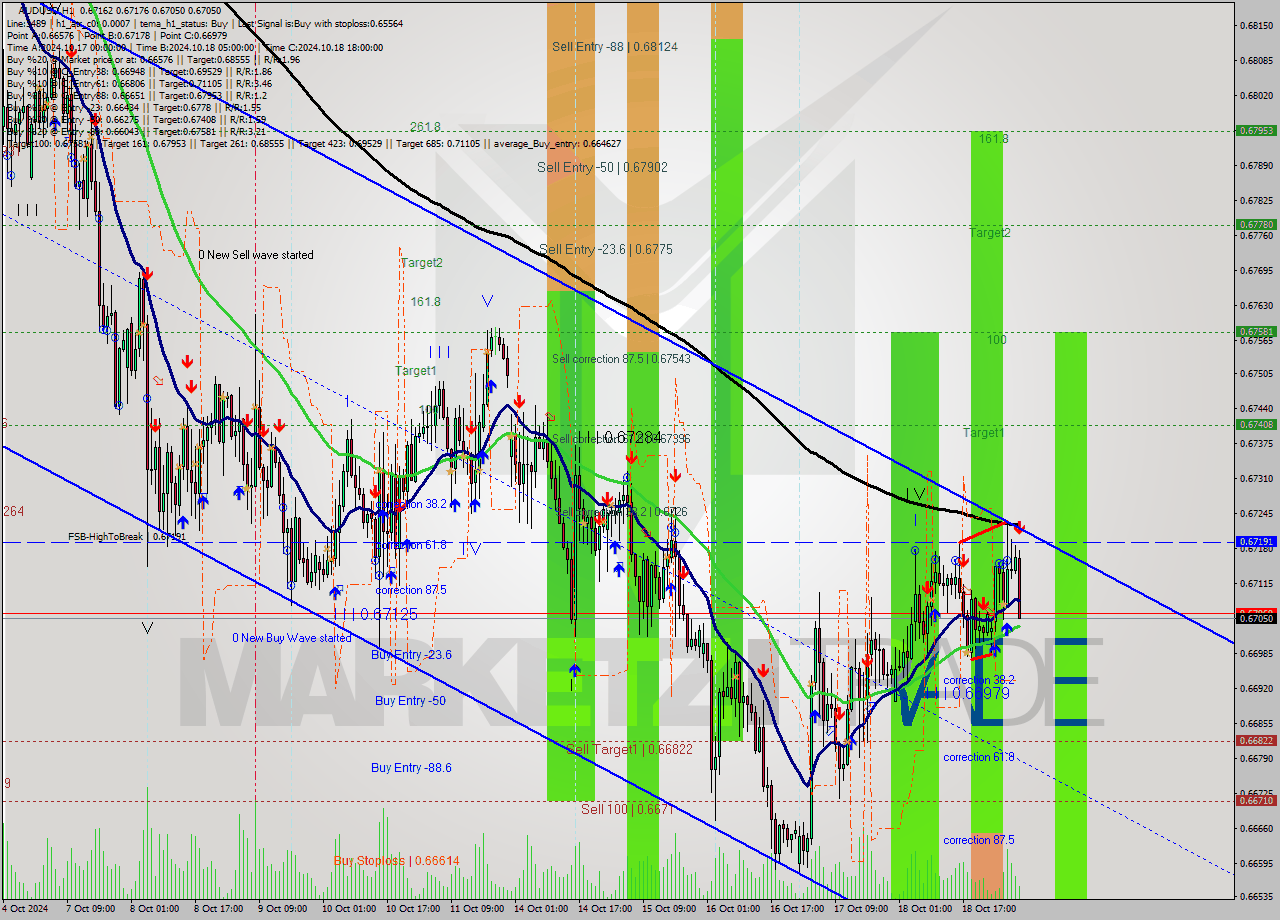Select the 'Sell Entry -23.6 | 0.6775' label

[606, 249]
